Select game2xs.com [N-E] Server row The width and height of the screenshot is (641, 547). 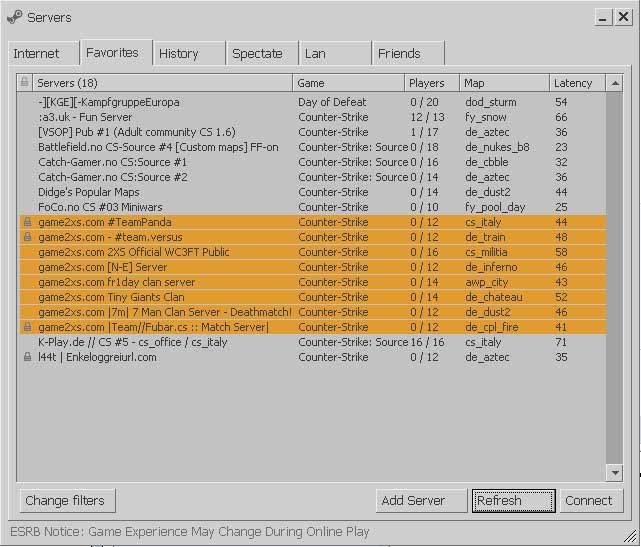coord(313,267)
